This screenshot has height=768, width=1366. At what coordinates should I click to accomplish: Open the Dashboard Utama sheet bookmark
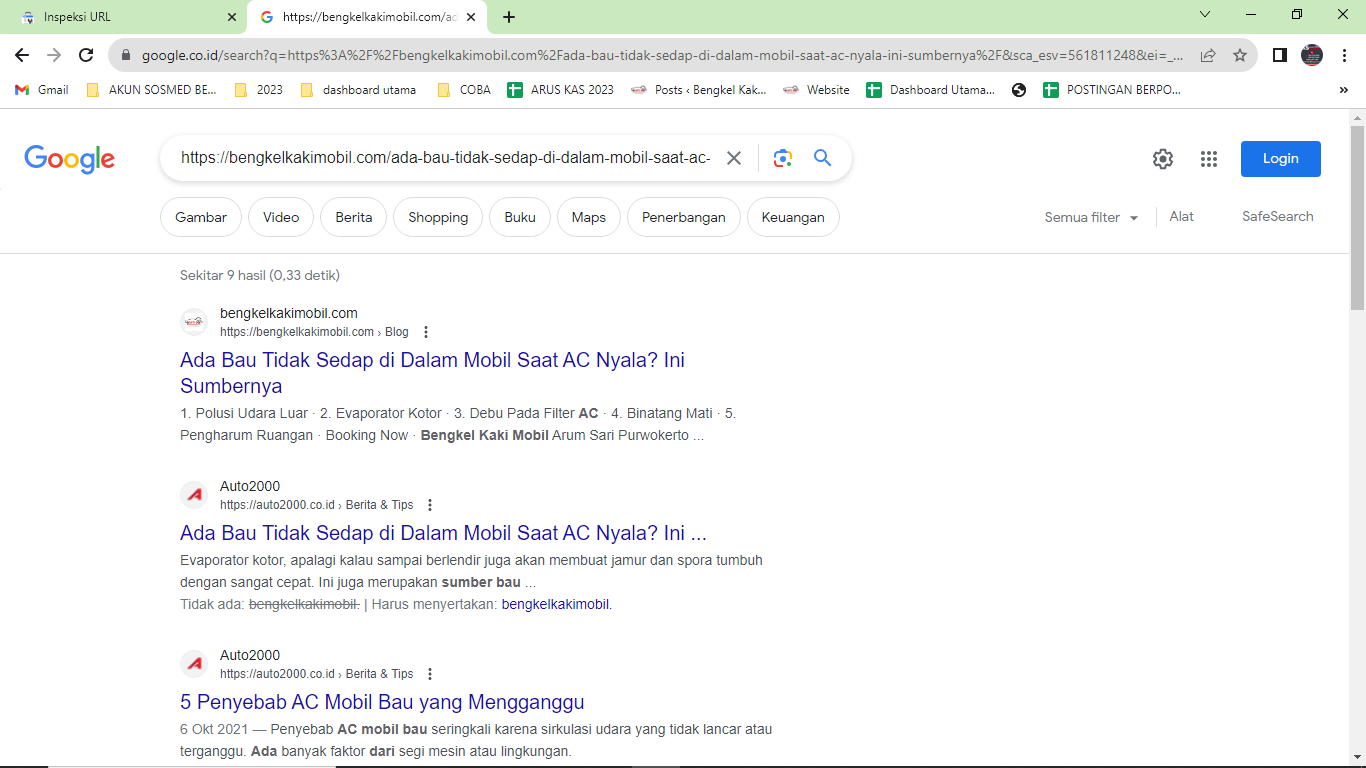pyautogui.click(x=931, y=90)
